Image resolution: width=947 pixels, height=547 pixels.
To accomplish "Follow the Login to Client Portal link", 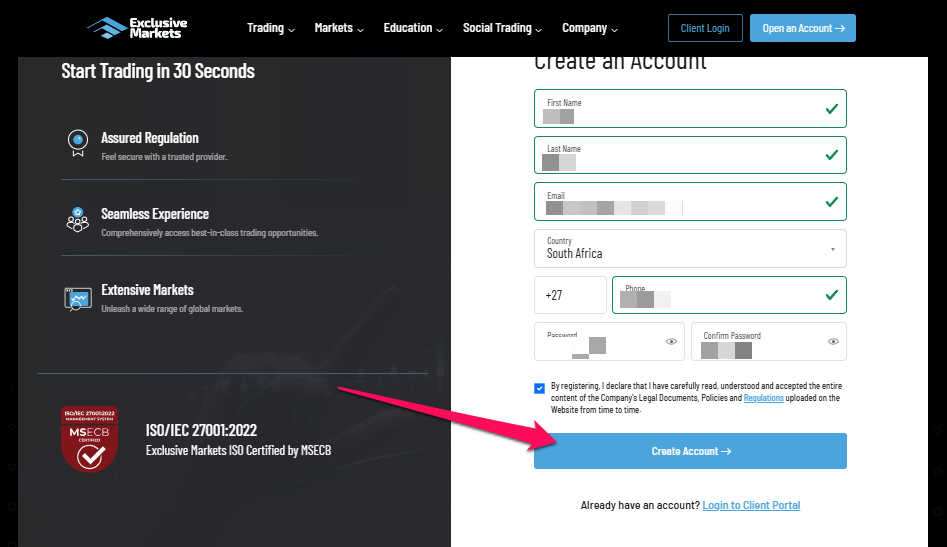I will [x=751, y=505].
